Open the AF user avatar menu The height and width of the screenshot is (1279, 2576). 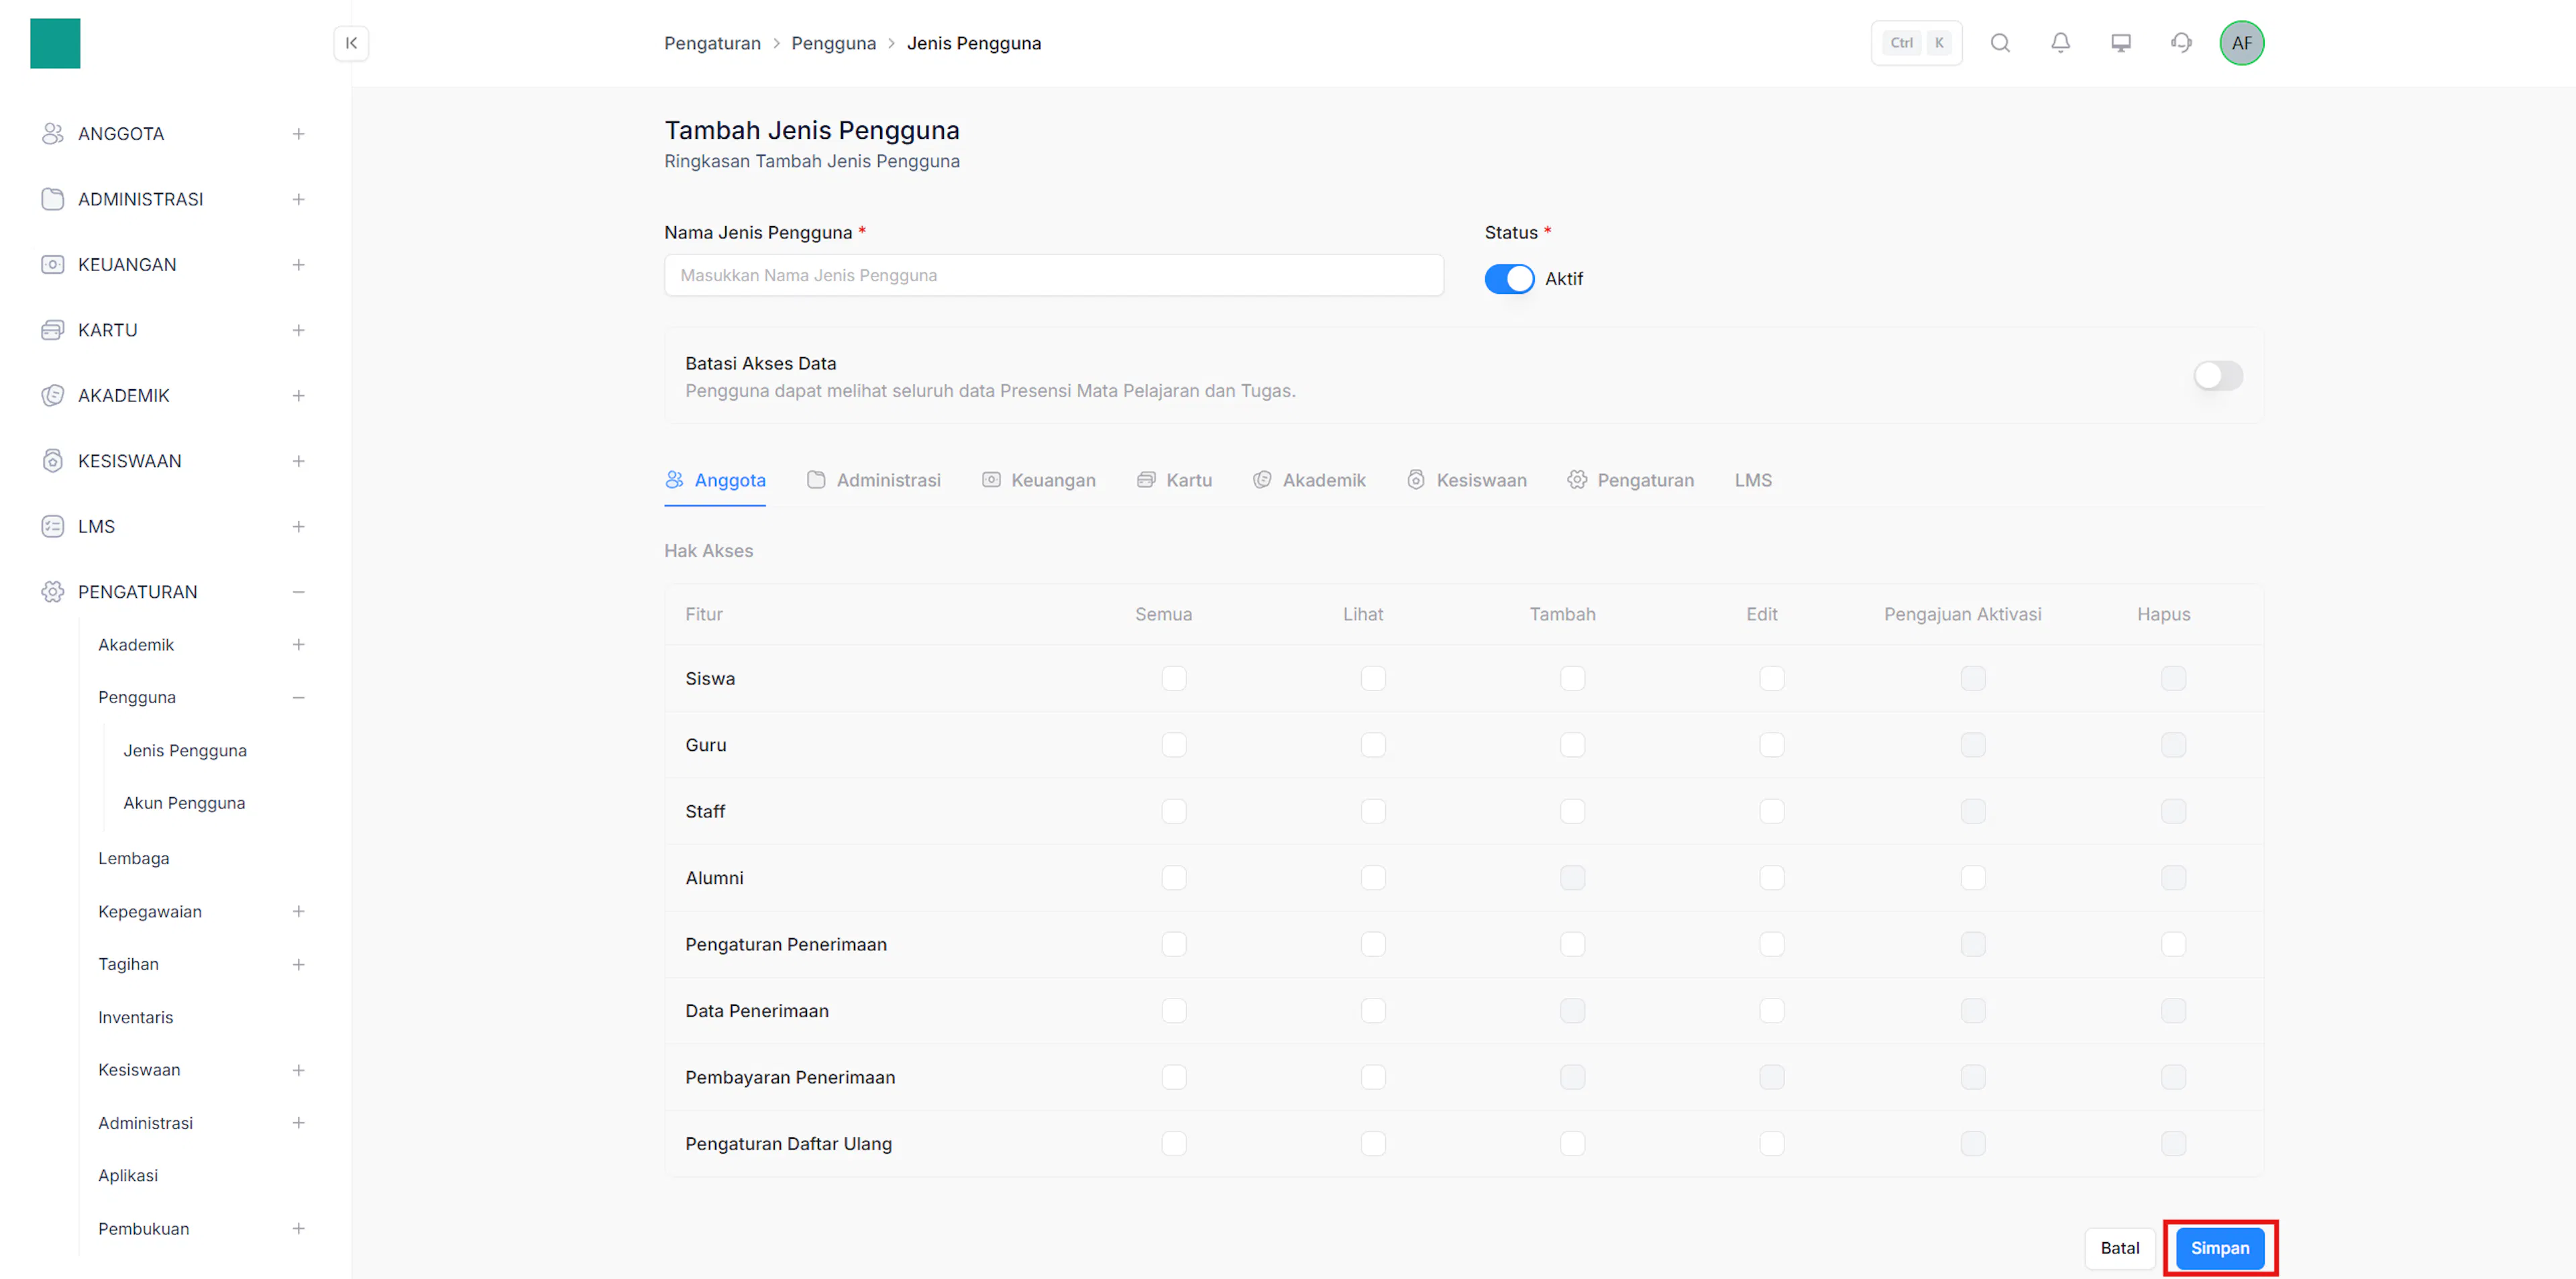(x=2241, y=43)
